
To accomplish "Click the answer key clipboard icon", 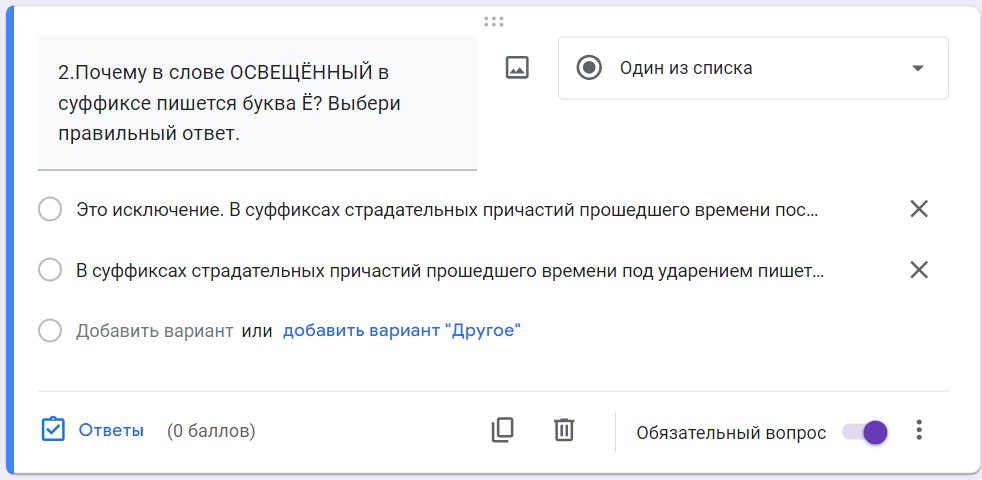I will pos(53,430).
